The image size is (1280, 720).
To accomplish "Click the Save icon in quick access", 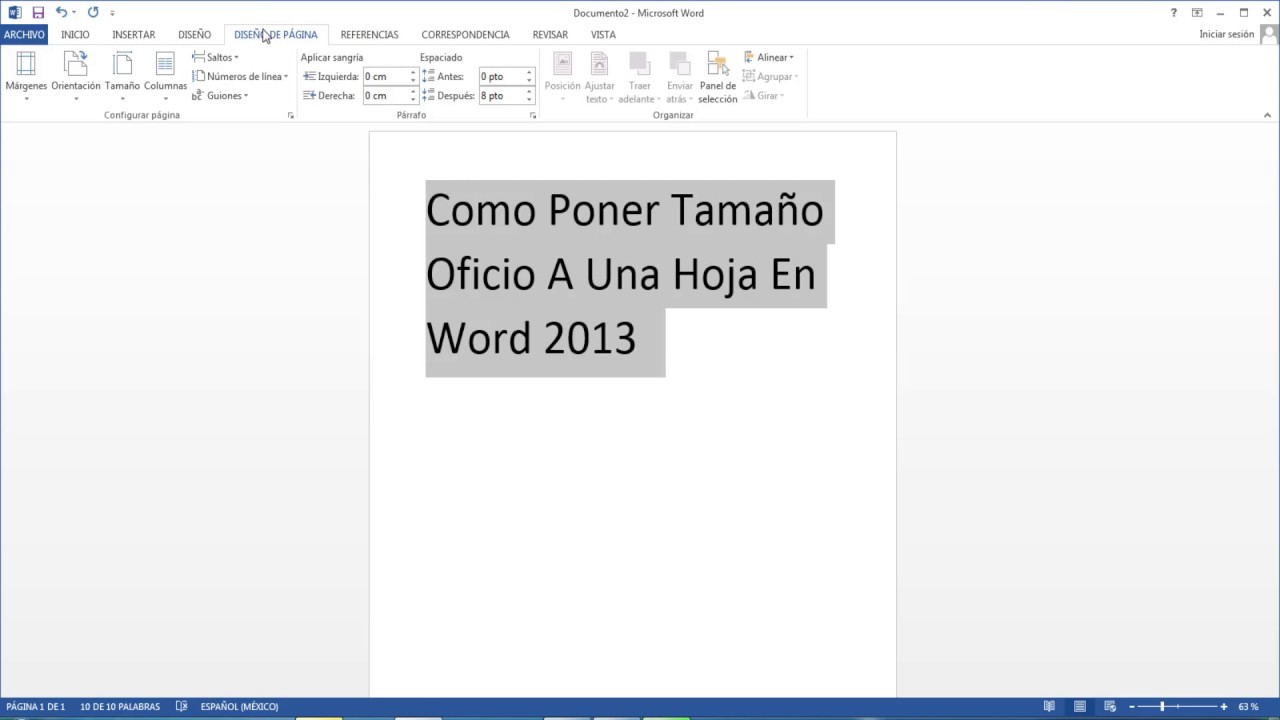I will (x=38, y=13).
